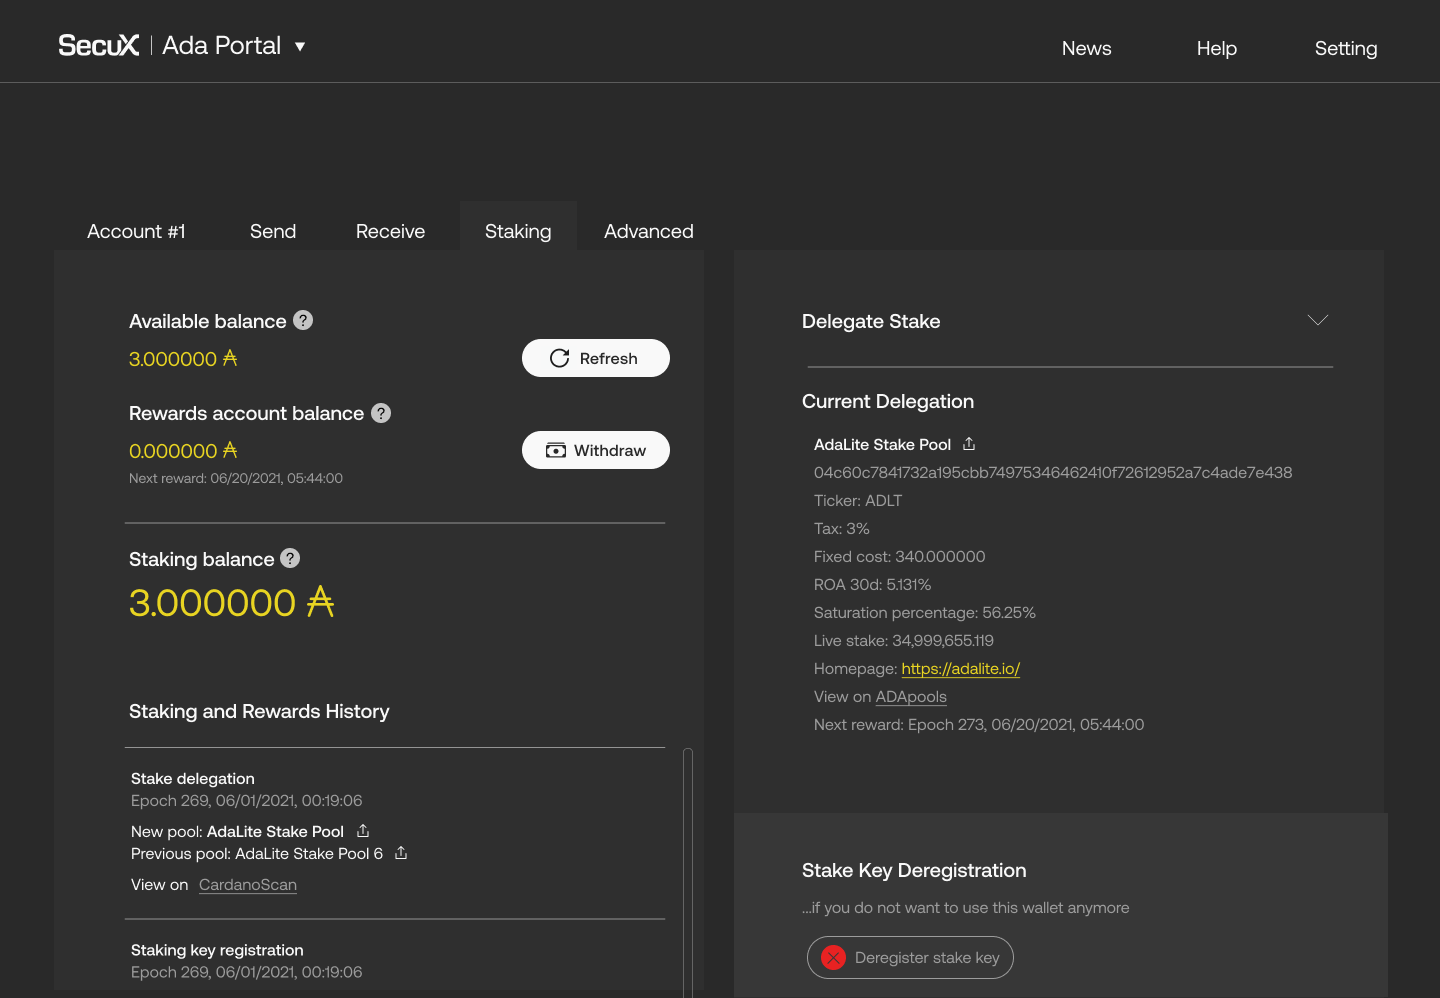Click Next reward: Epoch 273 text
This screenshot has width=1440, height=998.
pos(979,724)
